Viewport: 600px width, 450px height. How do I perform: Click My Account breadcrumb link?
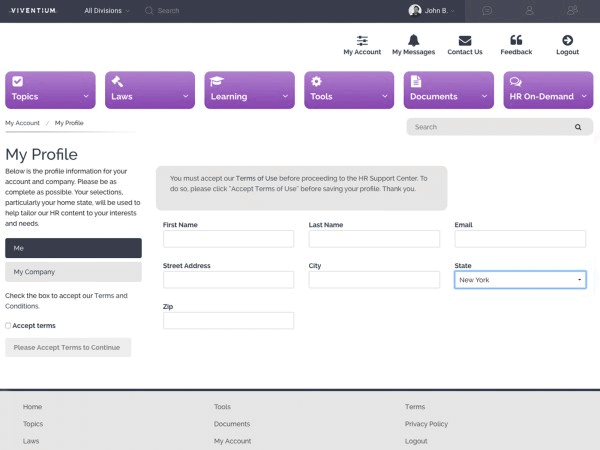[x=22, y=123]
